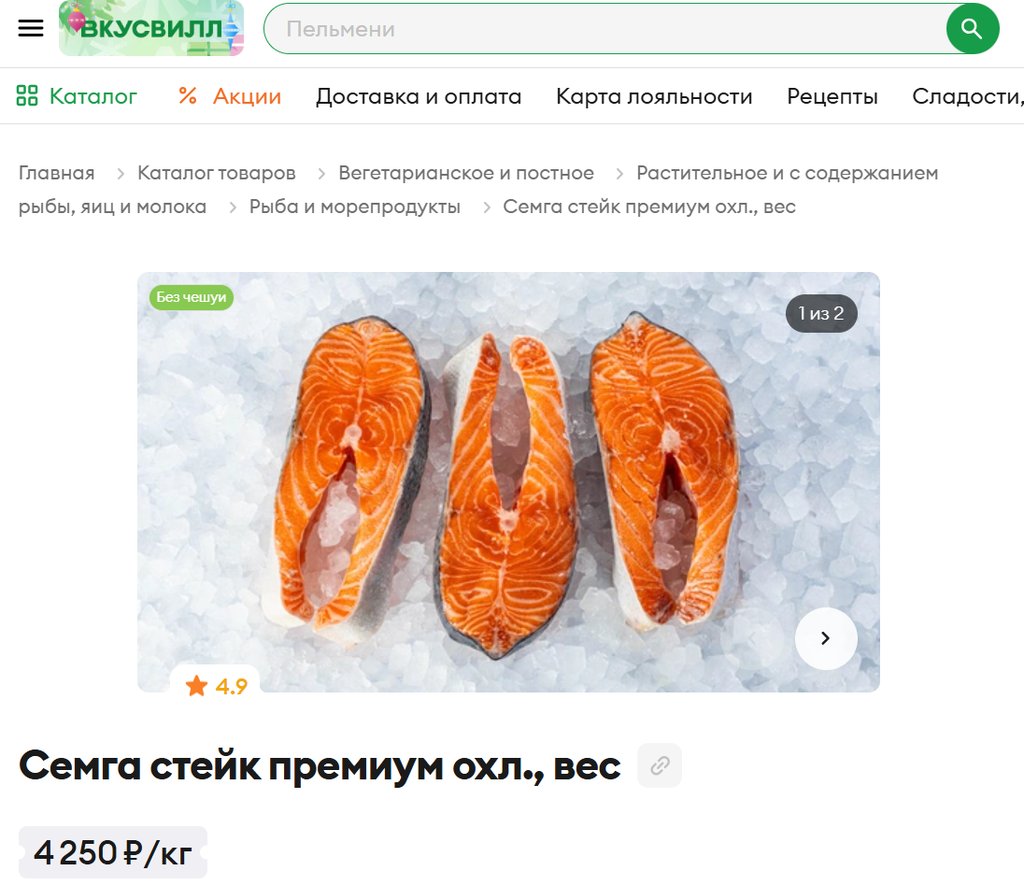Viewport: 1024px width, 885px height.
Task: Open Сладости menu item
Action: pos(968,96)
